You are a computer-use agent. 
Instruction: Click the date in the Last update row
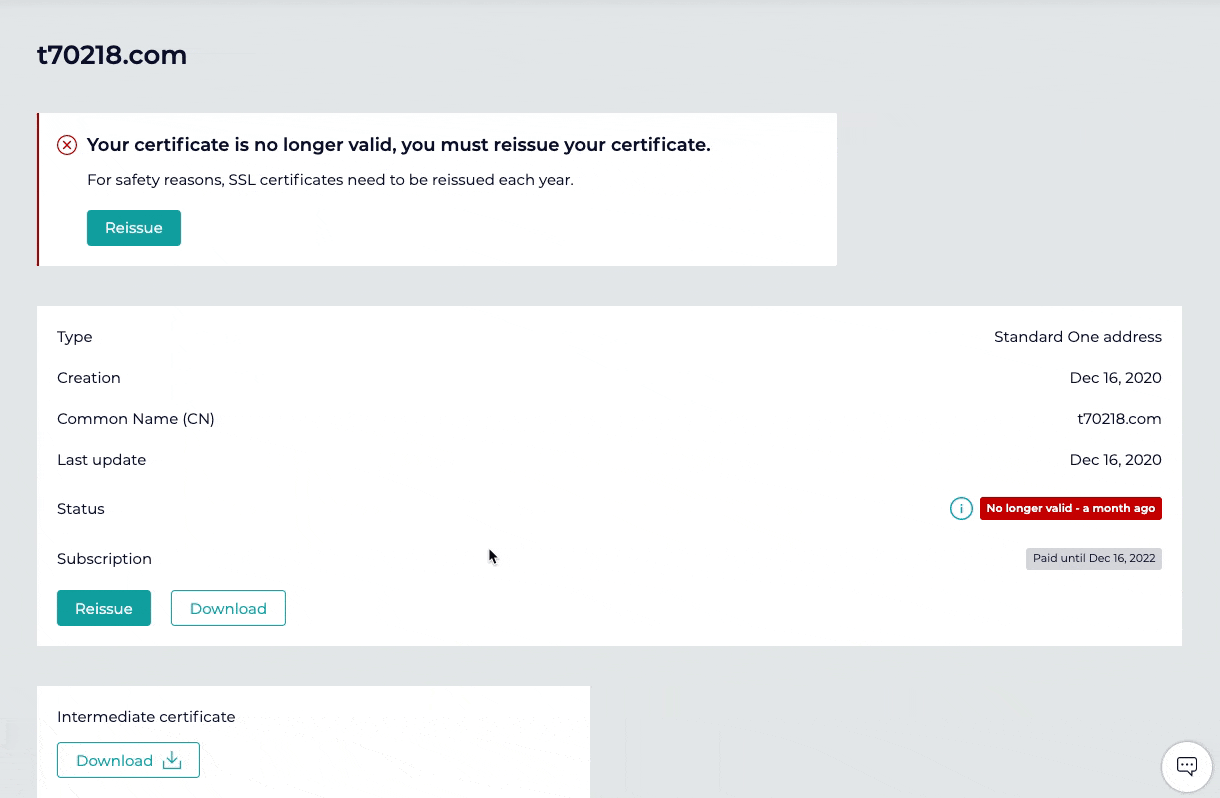[1115, 460]
